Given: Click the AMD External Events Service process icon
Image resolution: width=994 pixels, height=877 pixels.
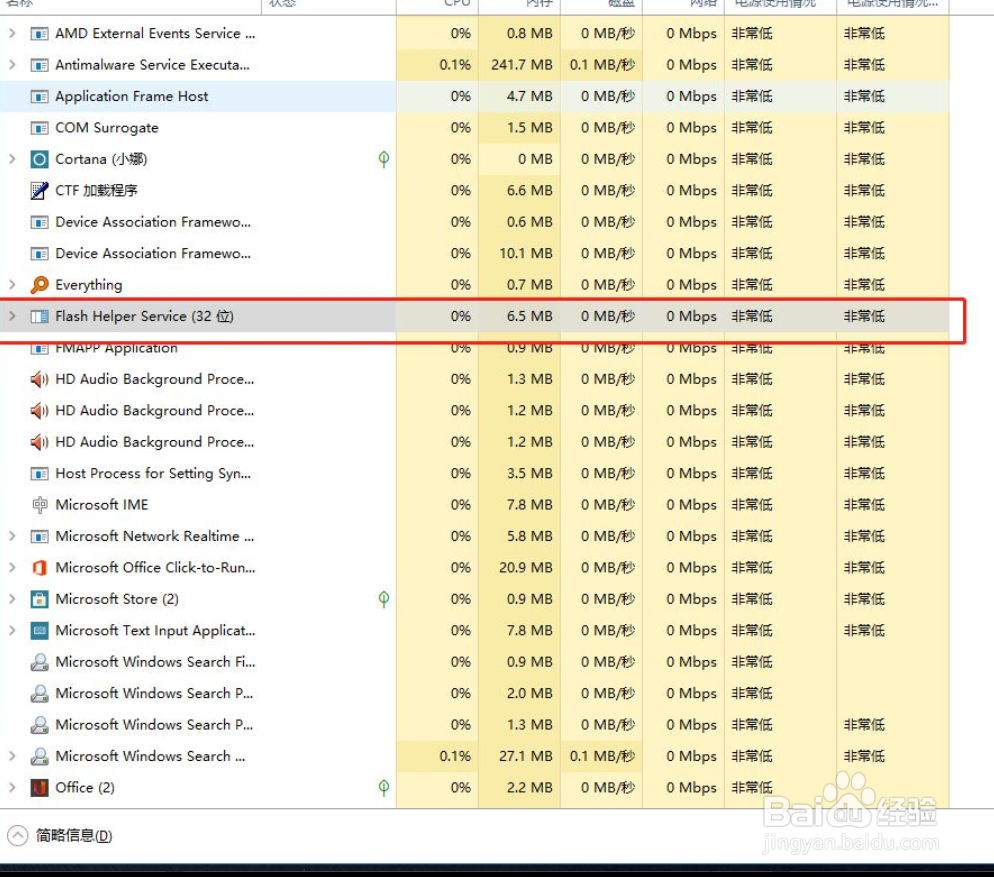Looking at the screenshot, I should click(x=39, y=34).
